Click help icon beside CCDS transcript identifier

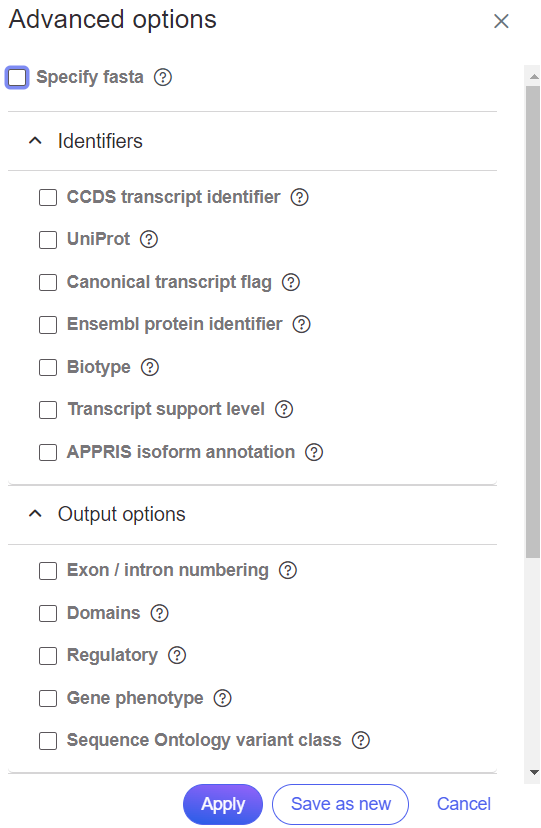pyautogui.click(x=299, y=197)
